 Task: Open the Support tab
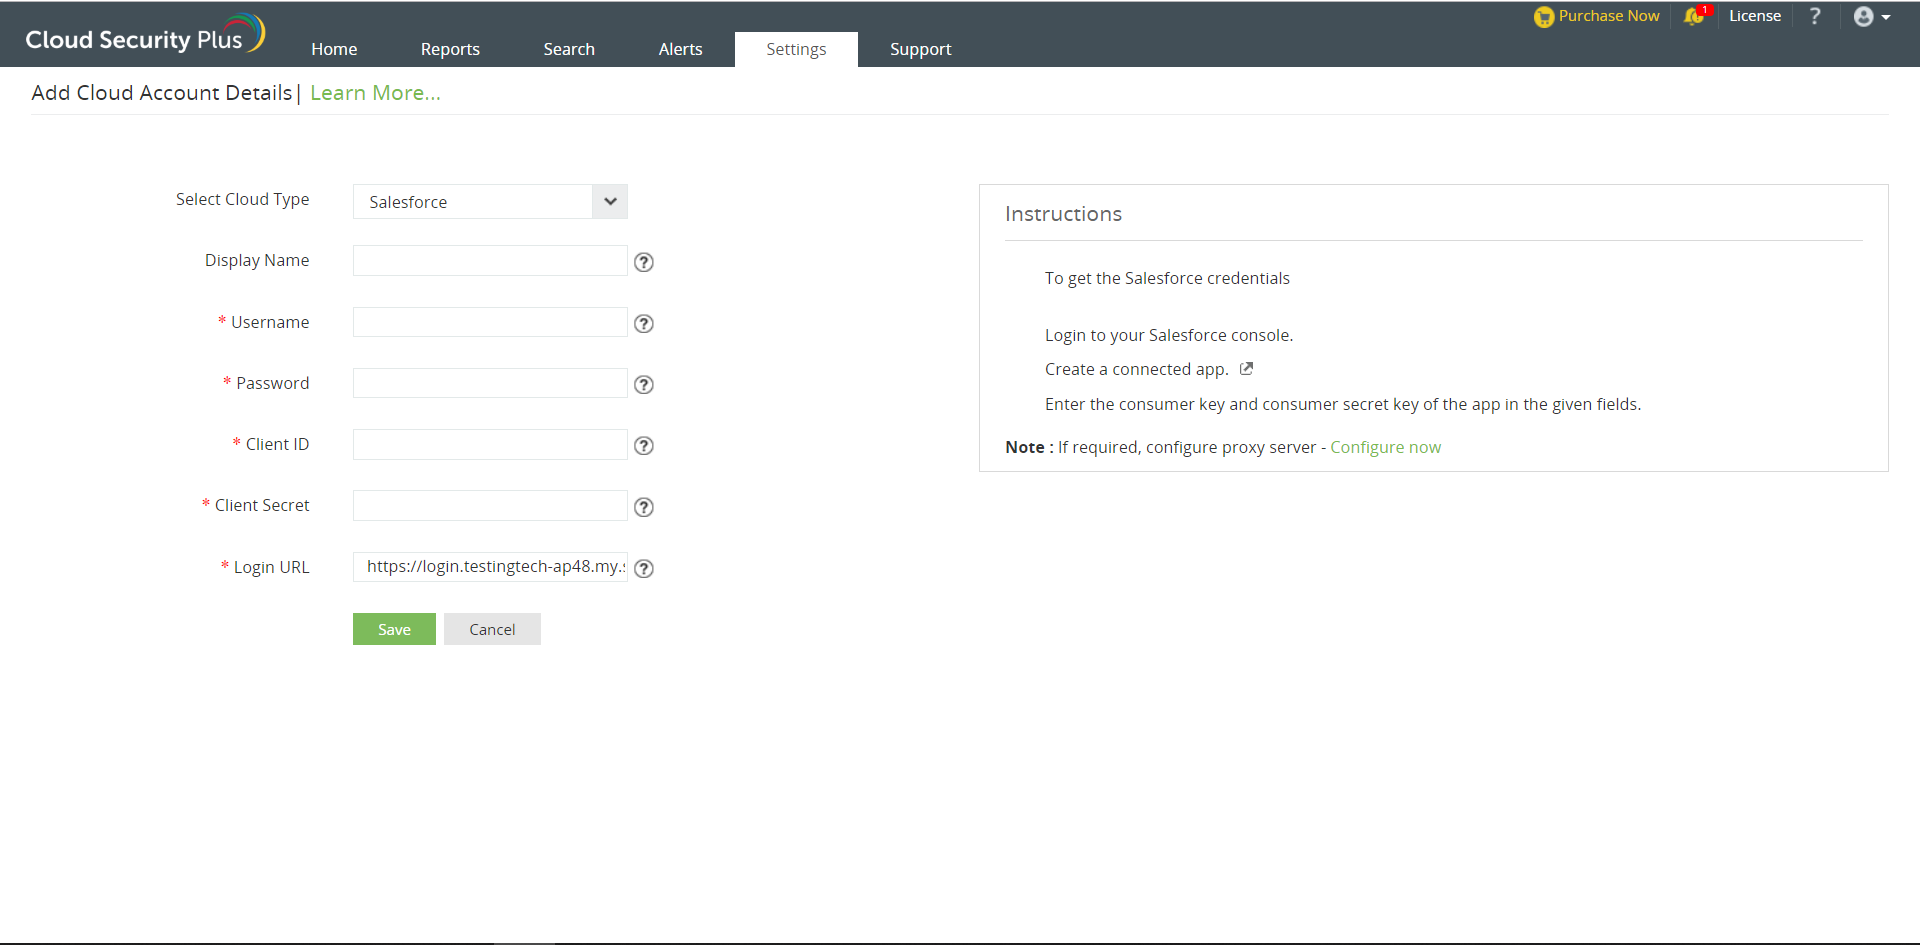coord(920,49)
